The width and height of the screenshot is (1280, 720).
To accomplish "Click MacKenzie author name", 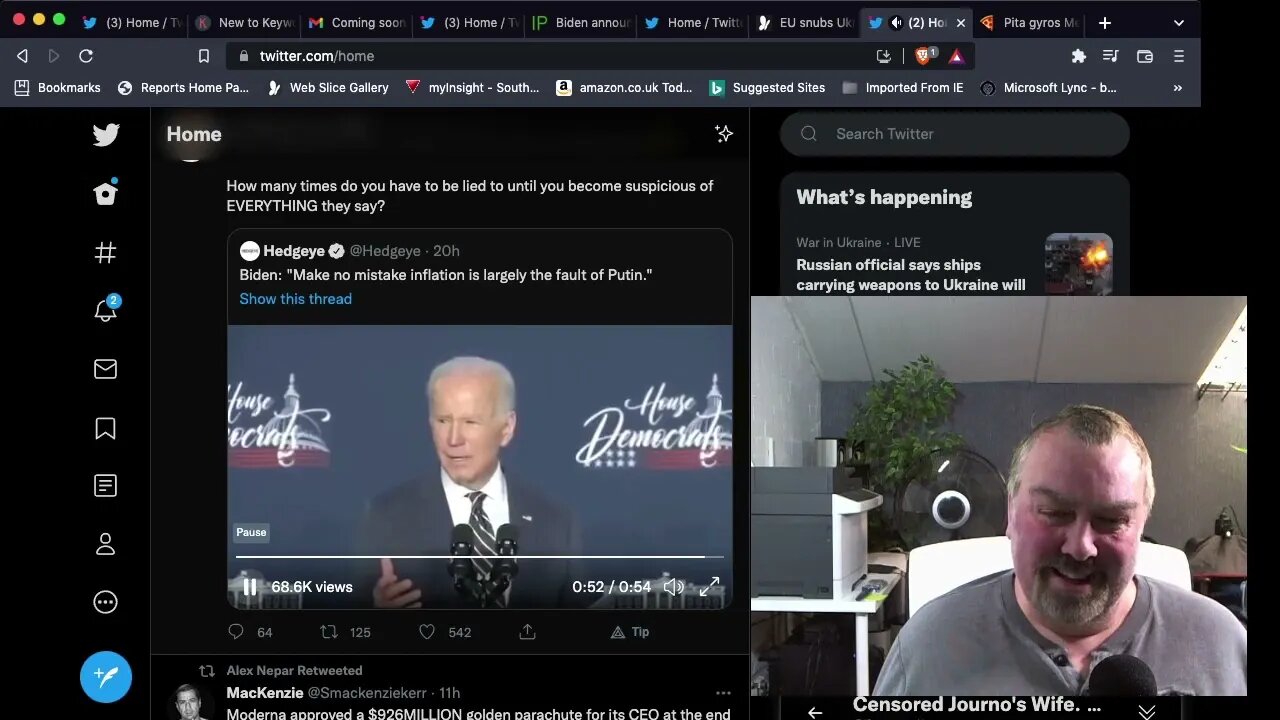I will pos(265,693).
